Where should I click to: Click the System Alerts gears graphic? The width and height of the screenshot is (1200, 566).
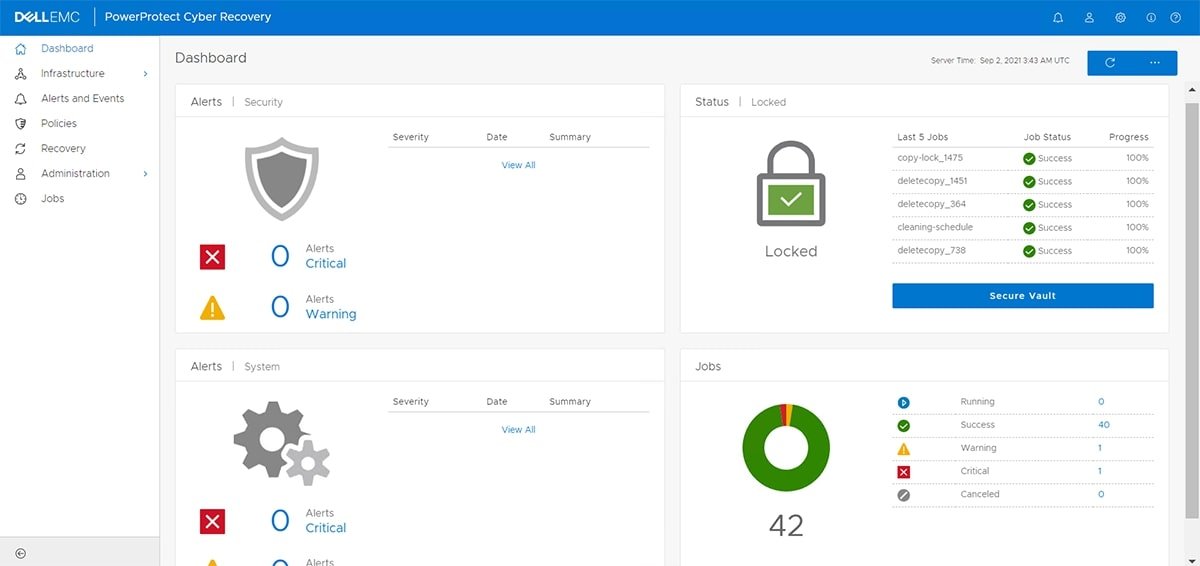click(x=282, y=444)
